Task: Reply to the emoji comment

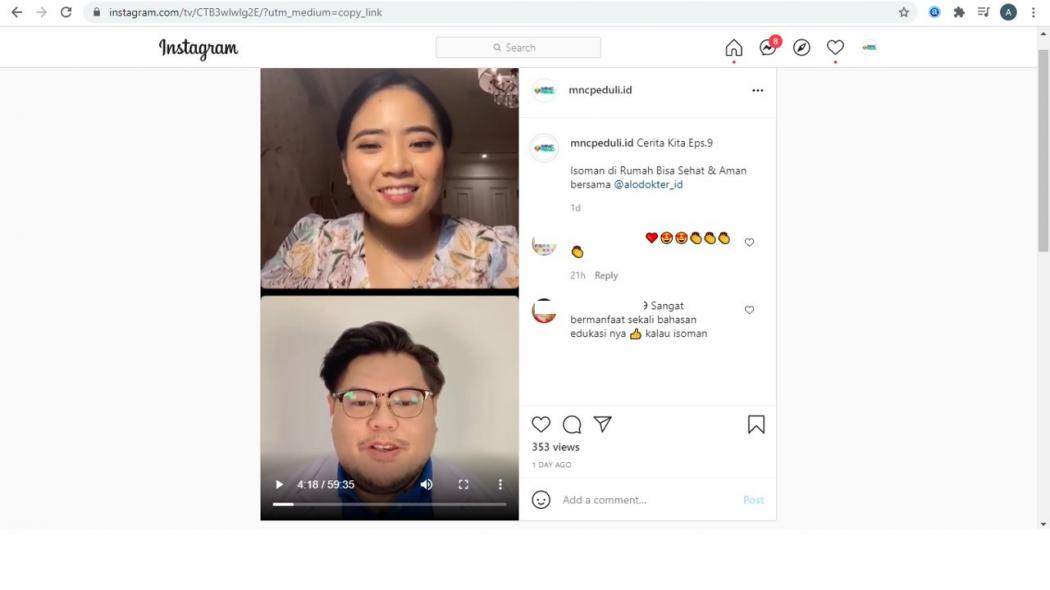Action: tap(605, 275)
